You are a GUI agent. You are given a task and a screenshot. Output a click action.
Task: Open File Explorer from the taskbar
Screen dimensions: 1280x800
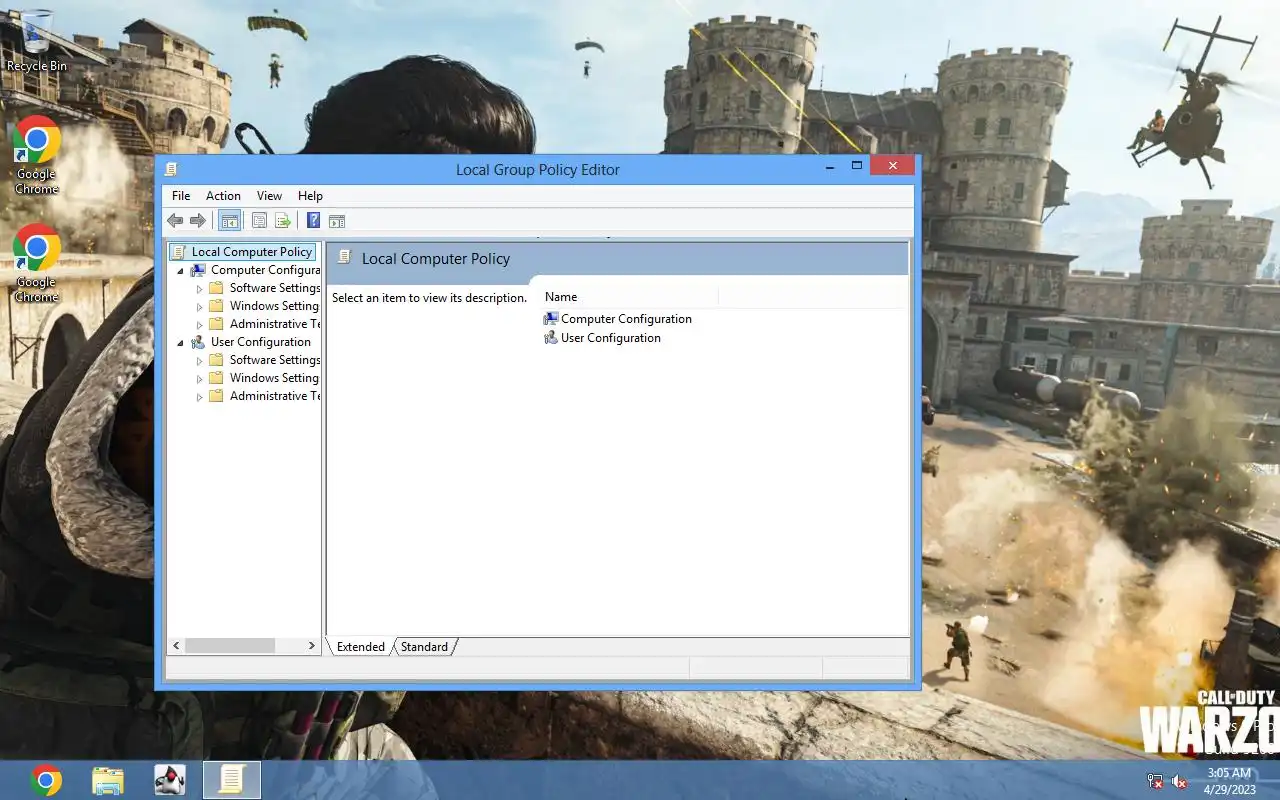point(108,780)
